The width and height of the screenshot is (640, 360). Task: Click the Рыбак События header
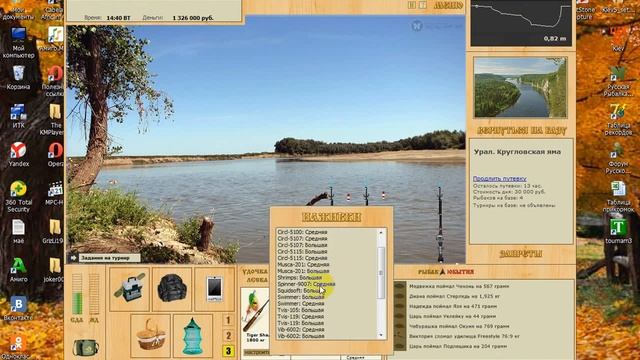point(446,272)
